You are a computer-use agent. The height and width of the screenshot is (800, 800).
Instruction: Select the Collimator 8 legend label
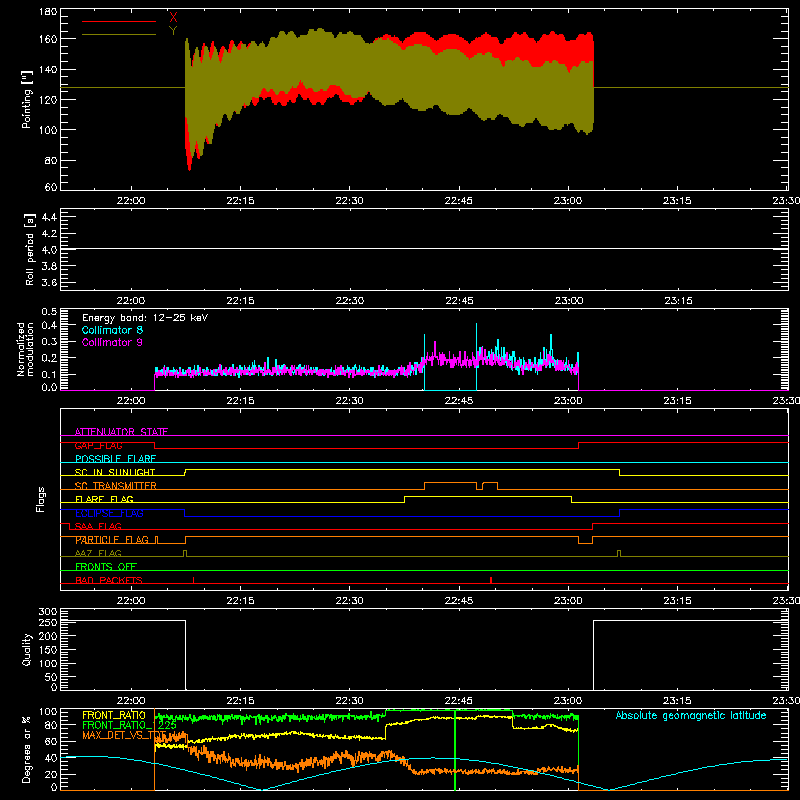coord(112,330)
